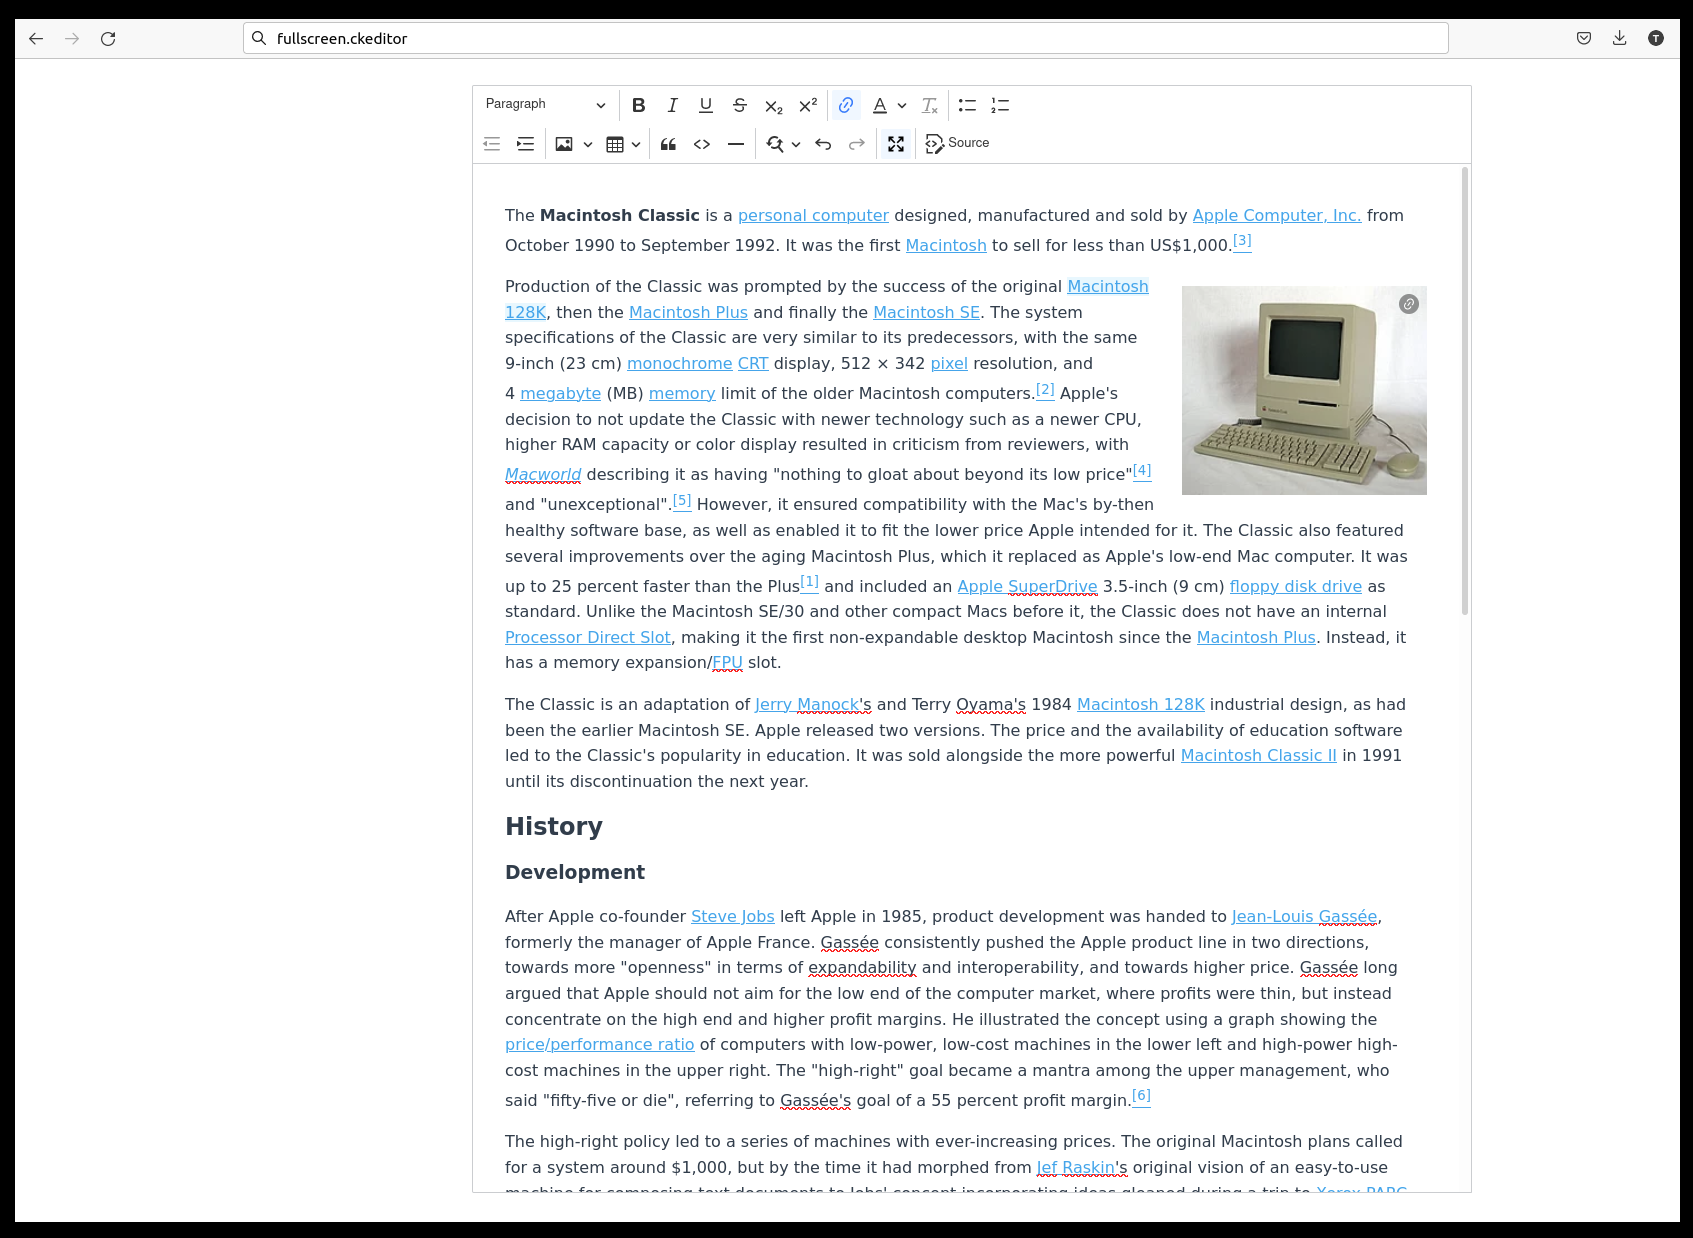The width and height of the screenshot is (1693, 1238).
Task: Click the Macintosh SE link
Action: [926, 313]
